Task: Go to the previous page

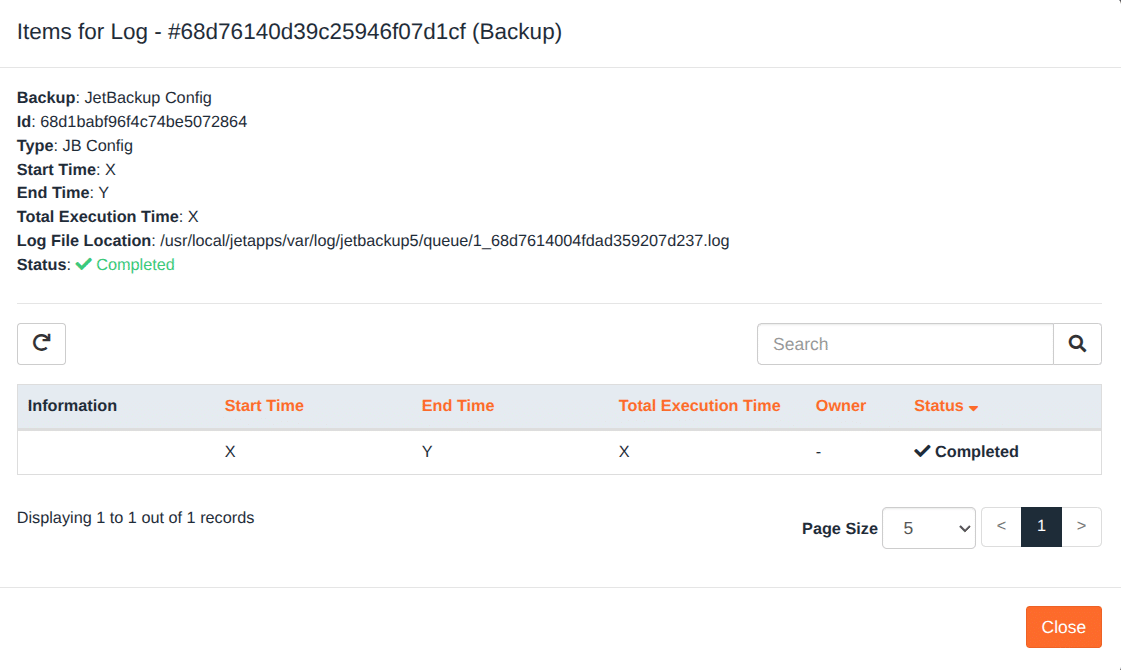Action: [1001, 527]
